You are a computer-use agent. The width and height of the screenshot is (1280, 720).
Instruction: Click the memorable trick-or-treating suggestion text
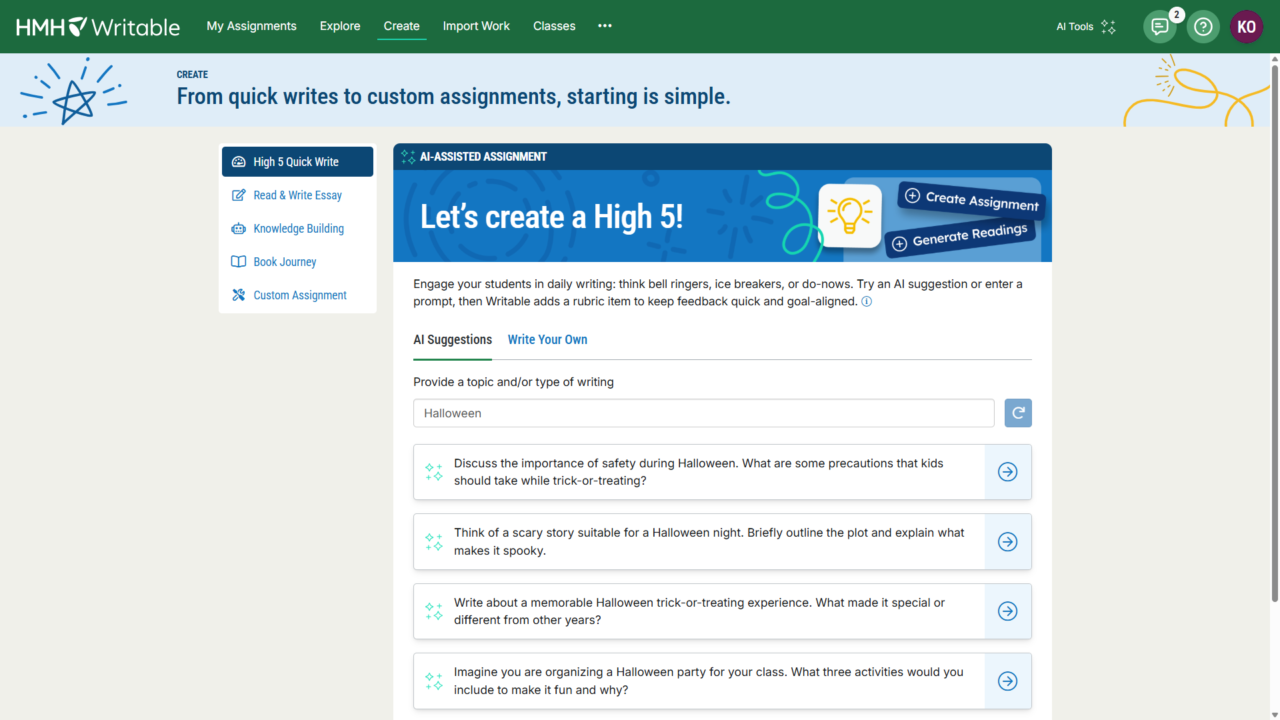pyautogui.click(x=699, y=611)
